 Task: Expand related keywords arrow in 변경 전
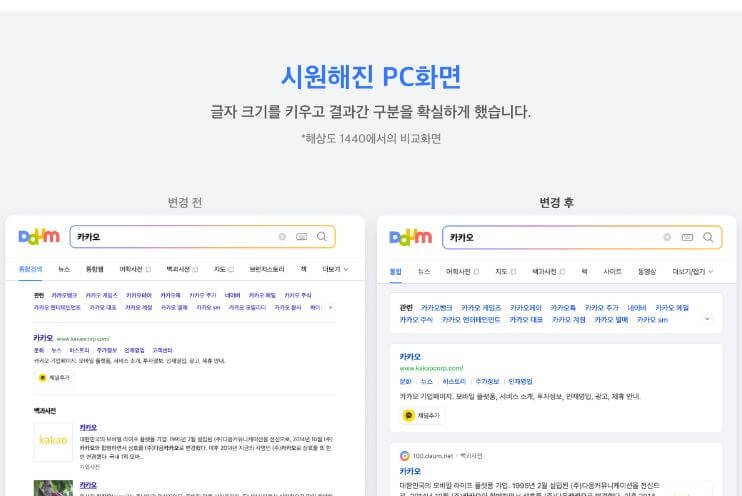pyautogui.click(x=330, y=308)
